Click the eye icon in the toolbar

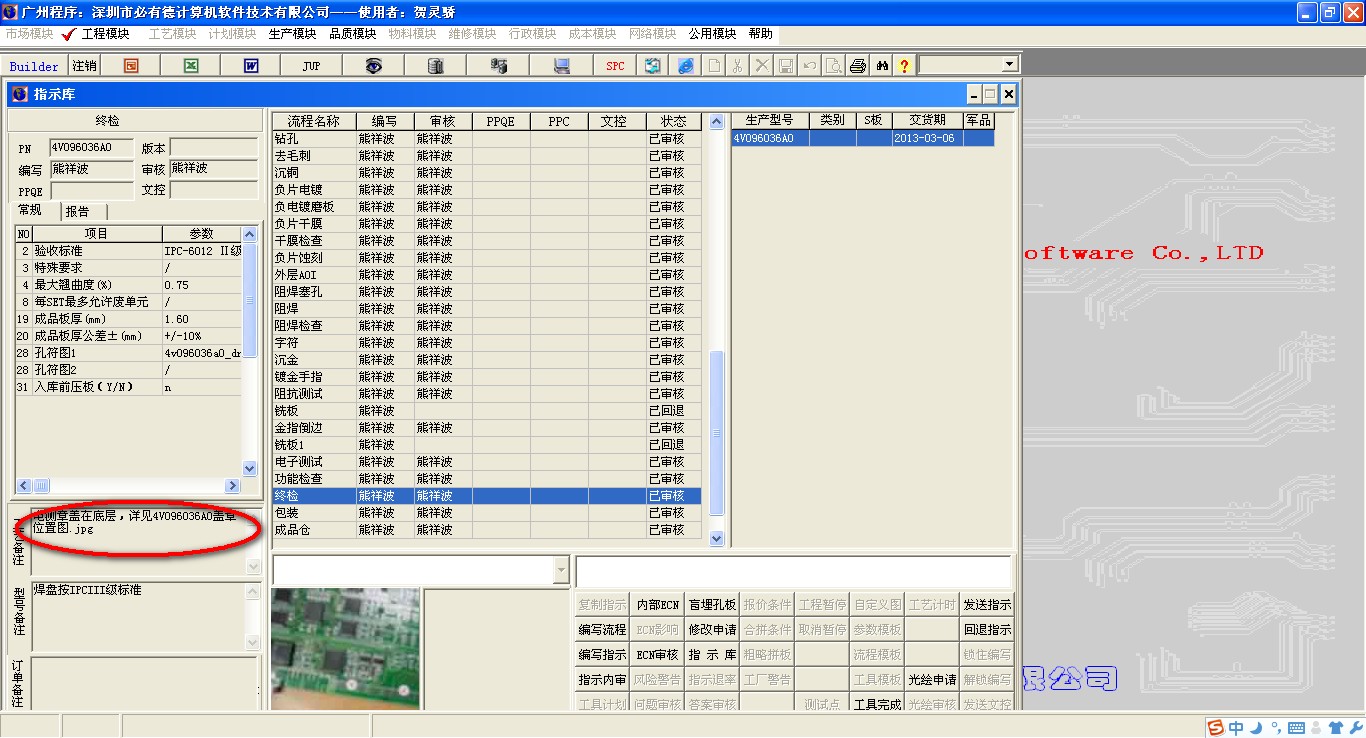point(373,65)
